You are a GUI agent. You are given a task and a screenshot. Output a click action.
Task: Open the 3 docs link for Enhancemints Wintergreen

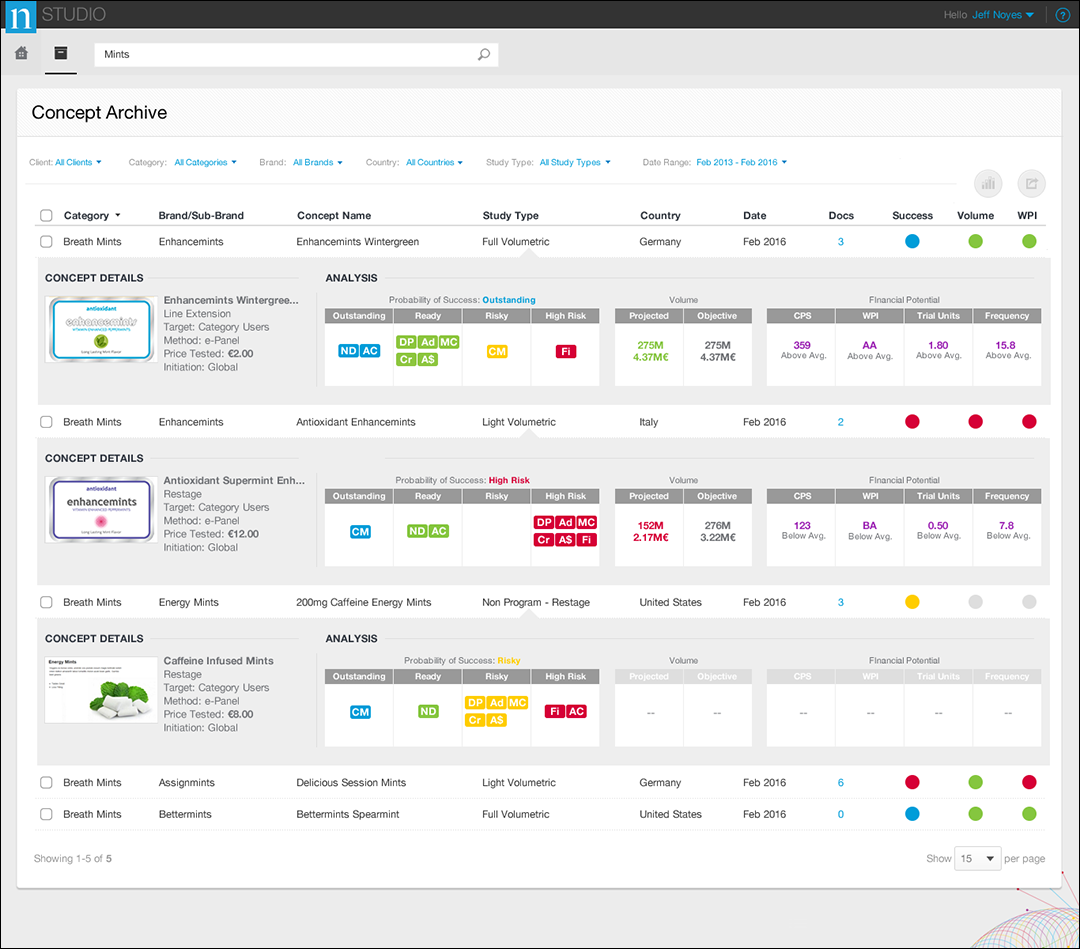pyautogui.click(x=840, y=242)
